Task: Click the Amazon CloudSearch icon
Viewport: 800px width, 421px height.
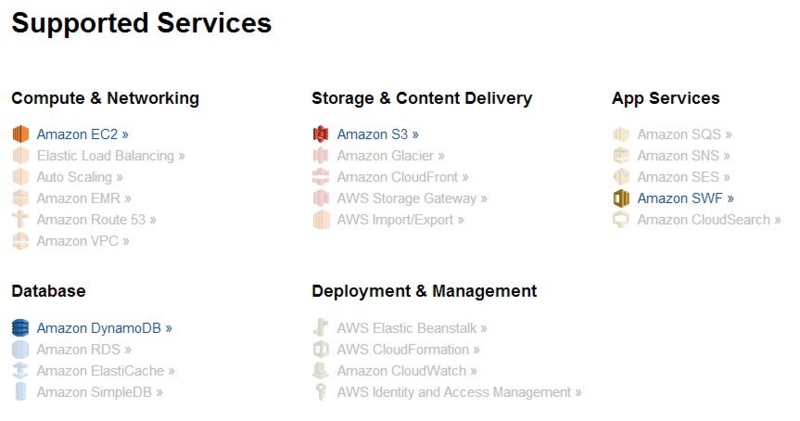Action: [x=621, y=220]
